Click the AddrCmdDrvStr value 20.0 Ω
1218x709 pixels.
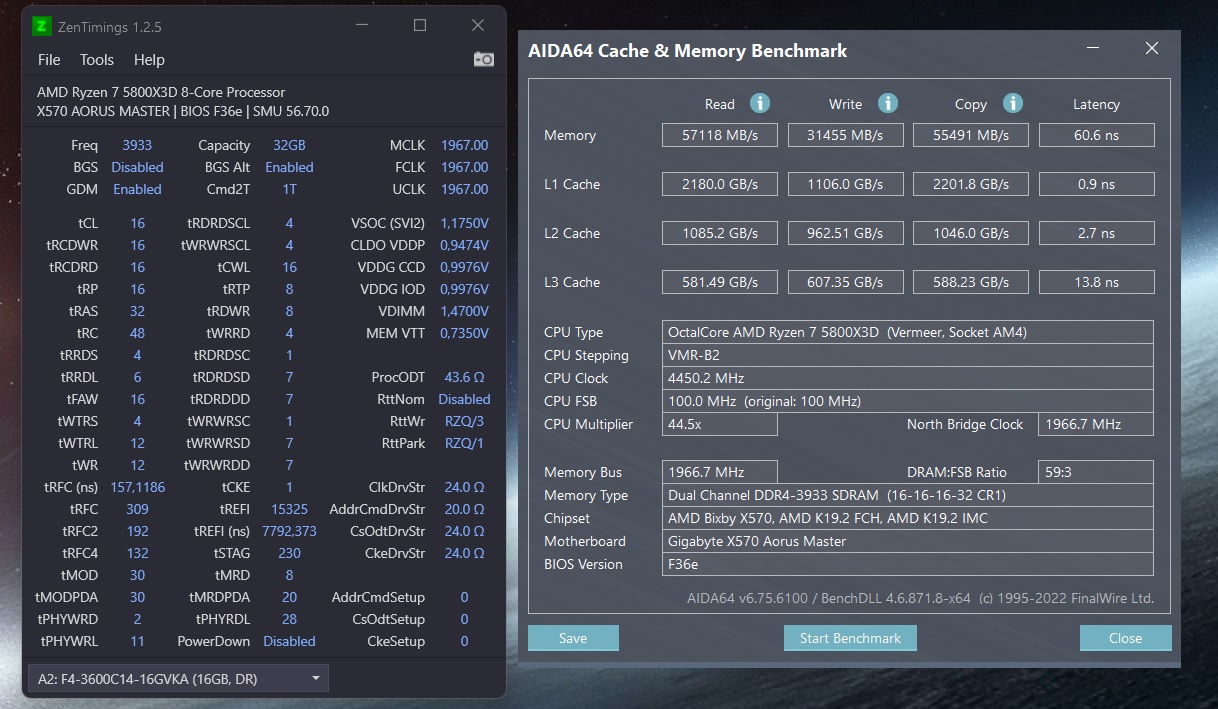[x=464, y=509]
